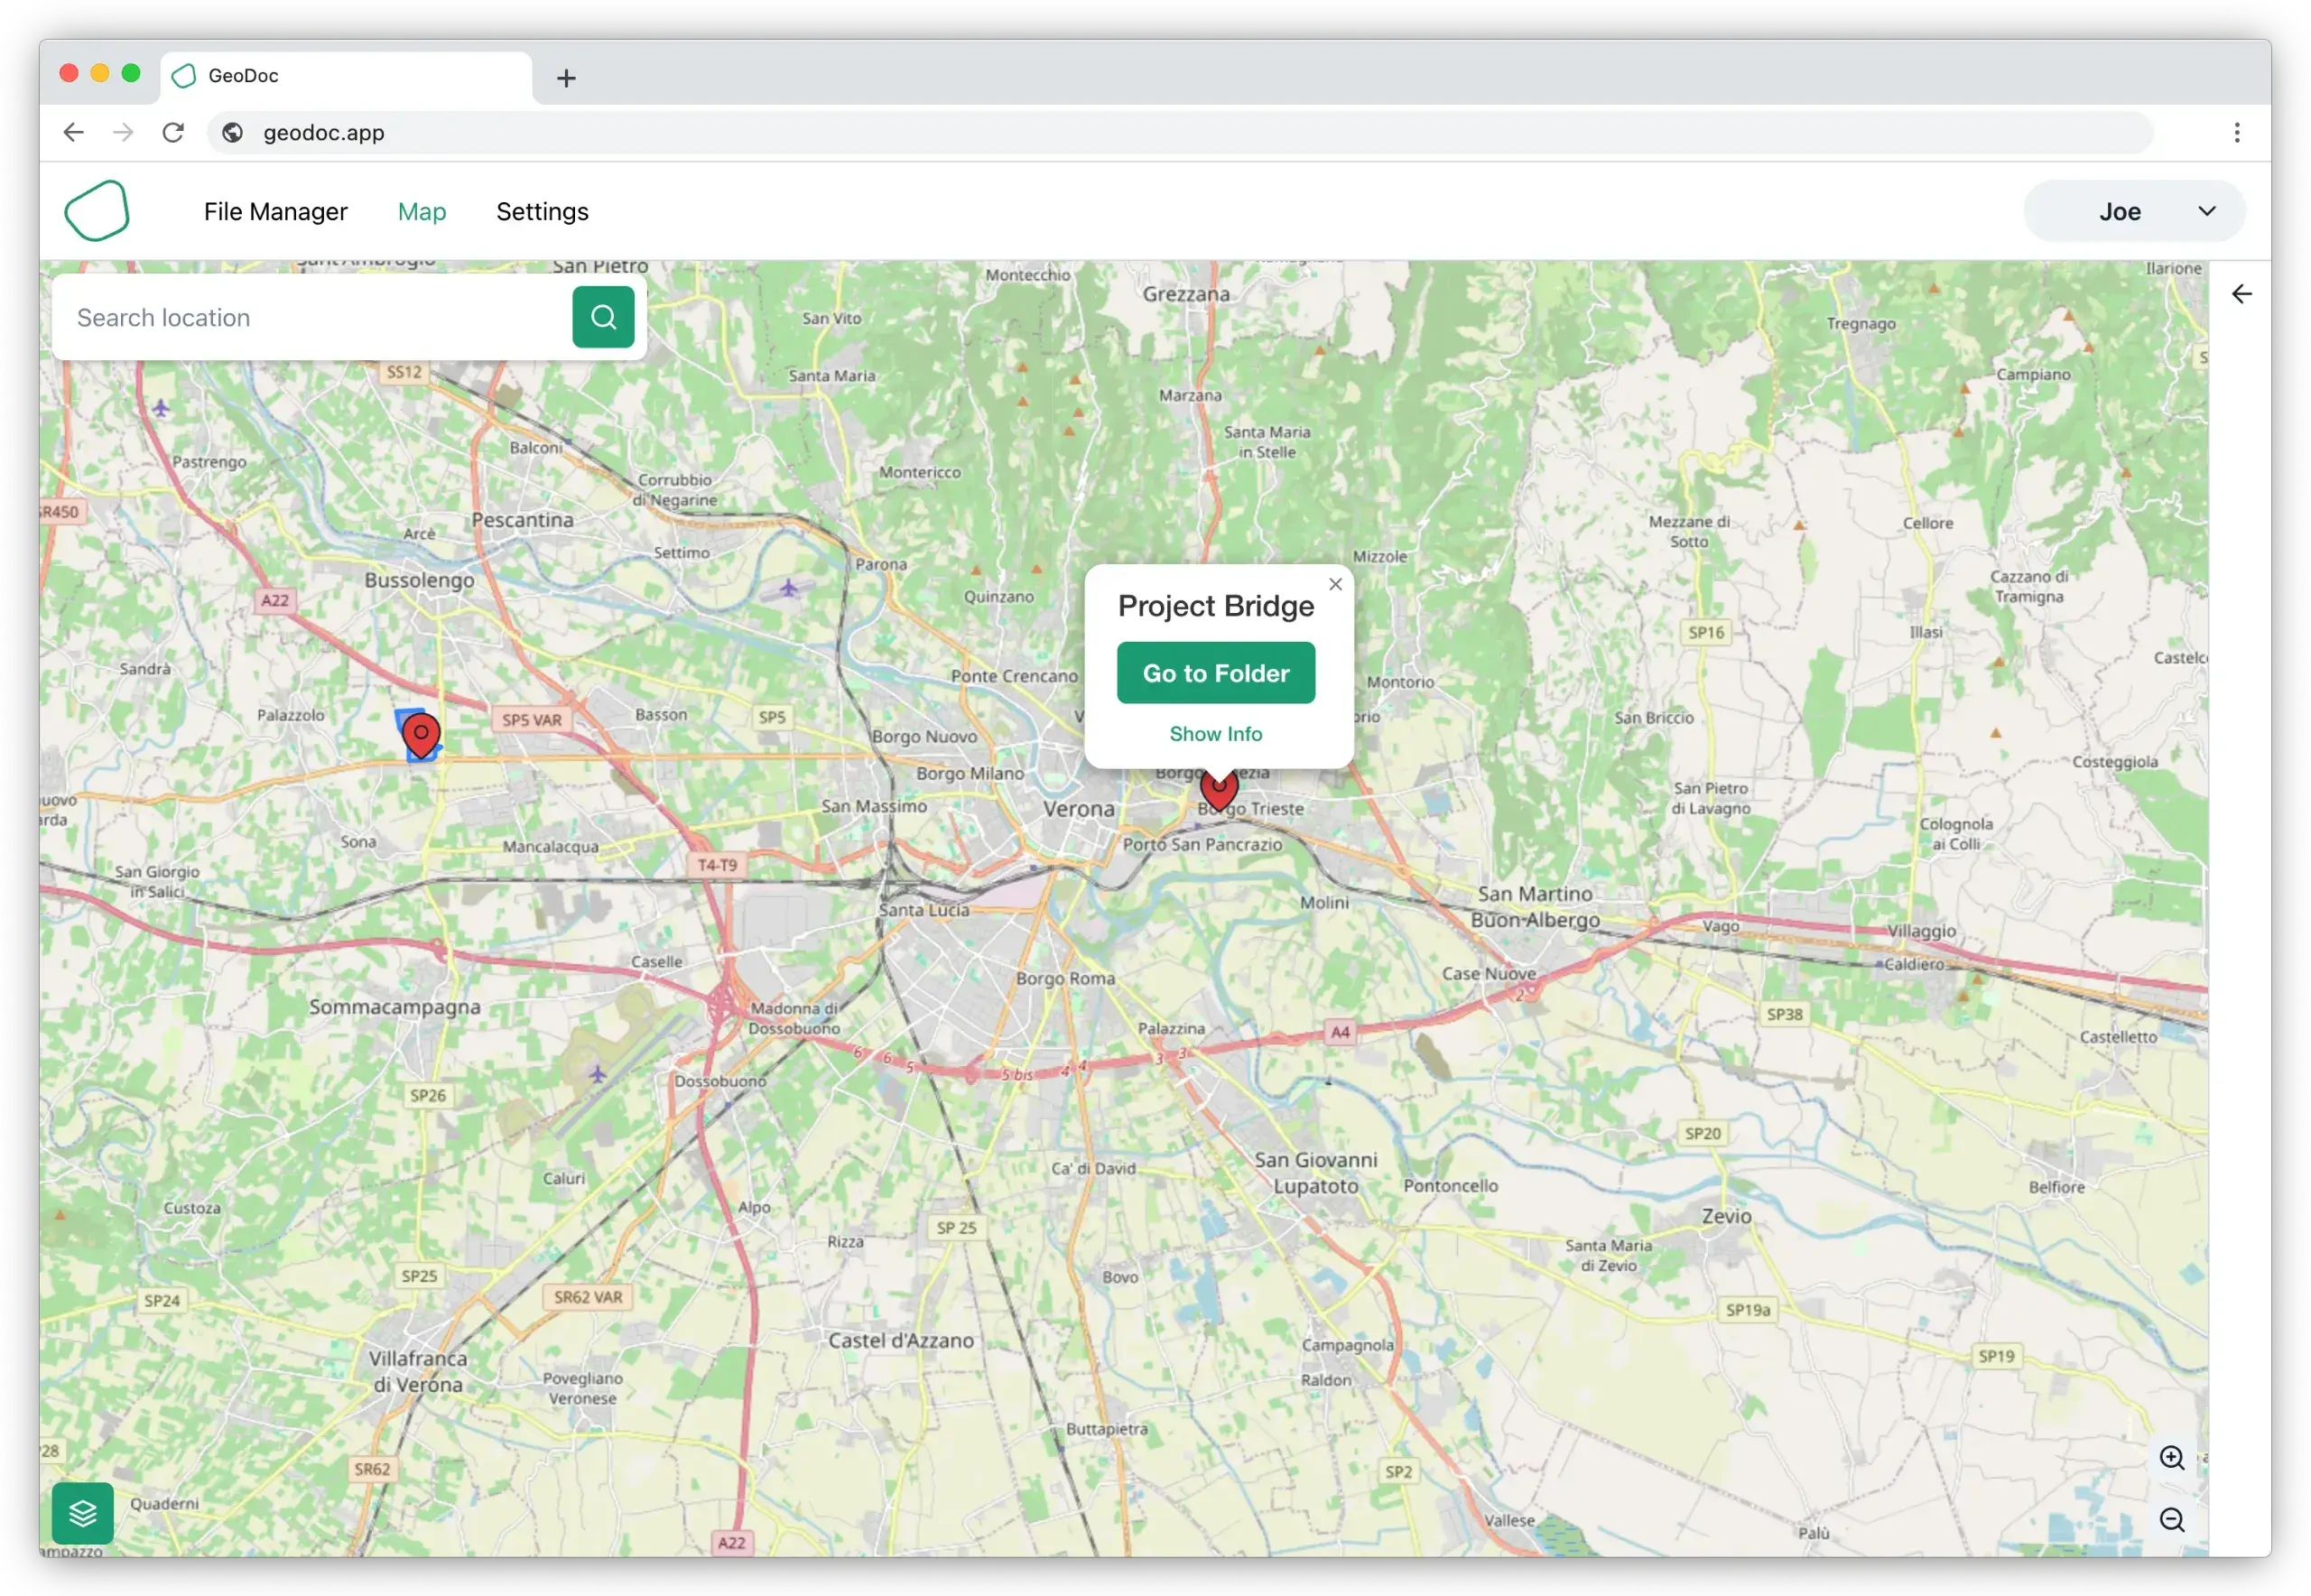Open the map layers panel

click(x=83, y=1513)
